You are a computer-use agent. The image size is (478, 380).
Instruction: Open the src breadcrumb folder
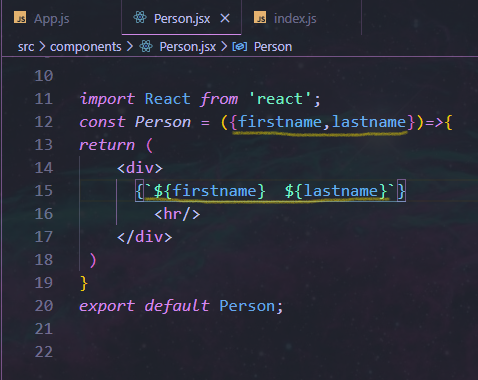26,47
